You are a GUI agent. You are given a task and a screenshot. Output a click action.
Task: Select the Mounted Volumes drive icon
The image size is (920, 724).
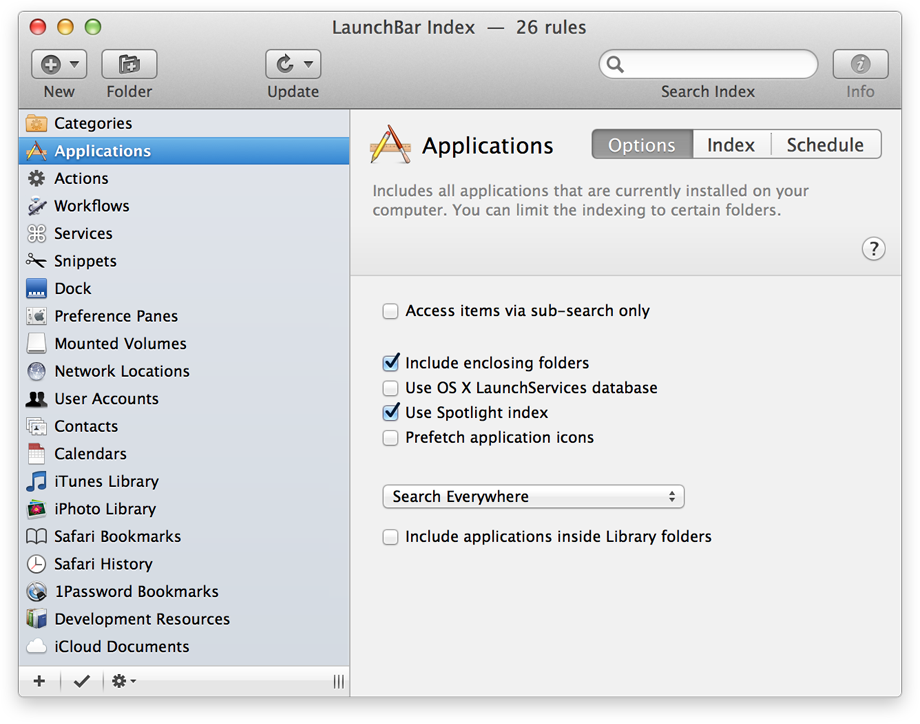pos(36,343)
